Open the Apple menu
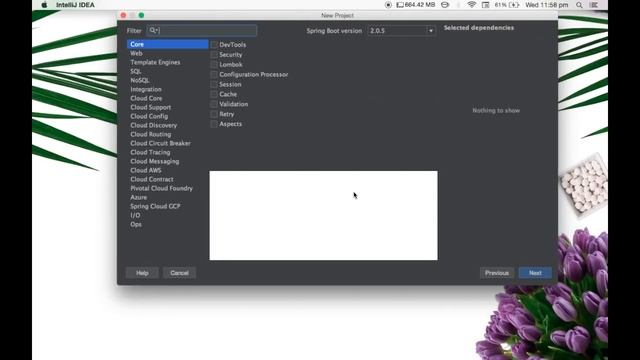The image size is (640, 360). coord(44,5)
